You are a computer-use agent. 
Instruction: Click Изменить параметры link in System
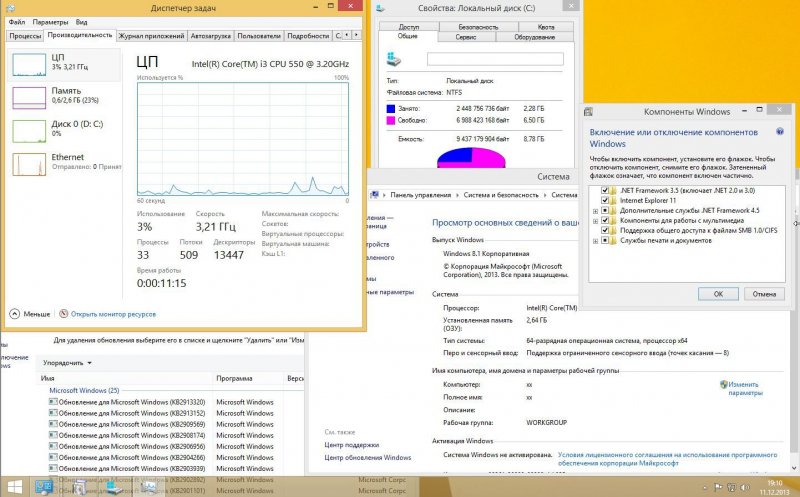745,389
